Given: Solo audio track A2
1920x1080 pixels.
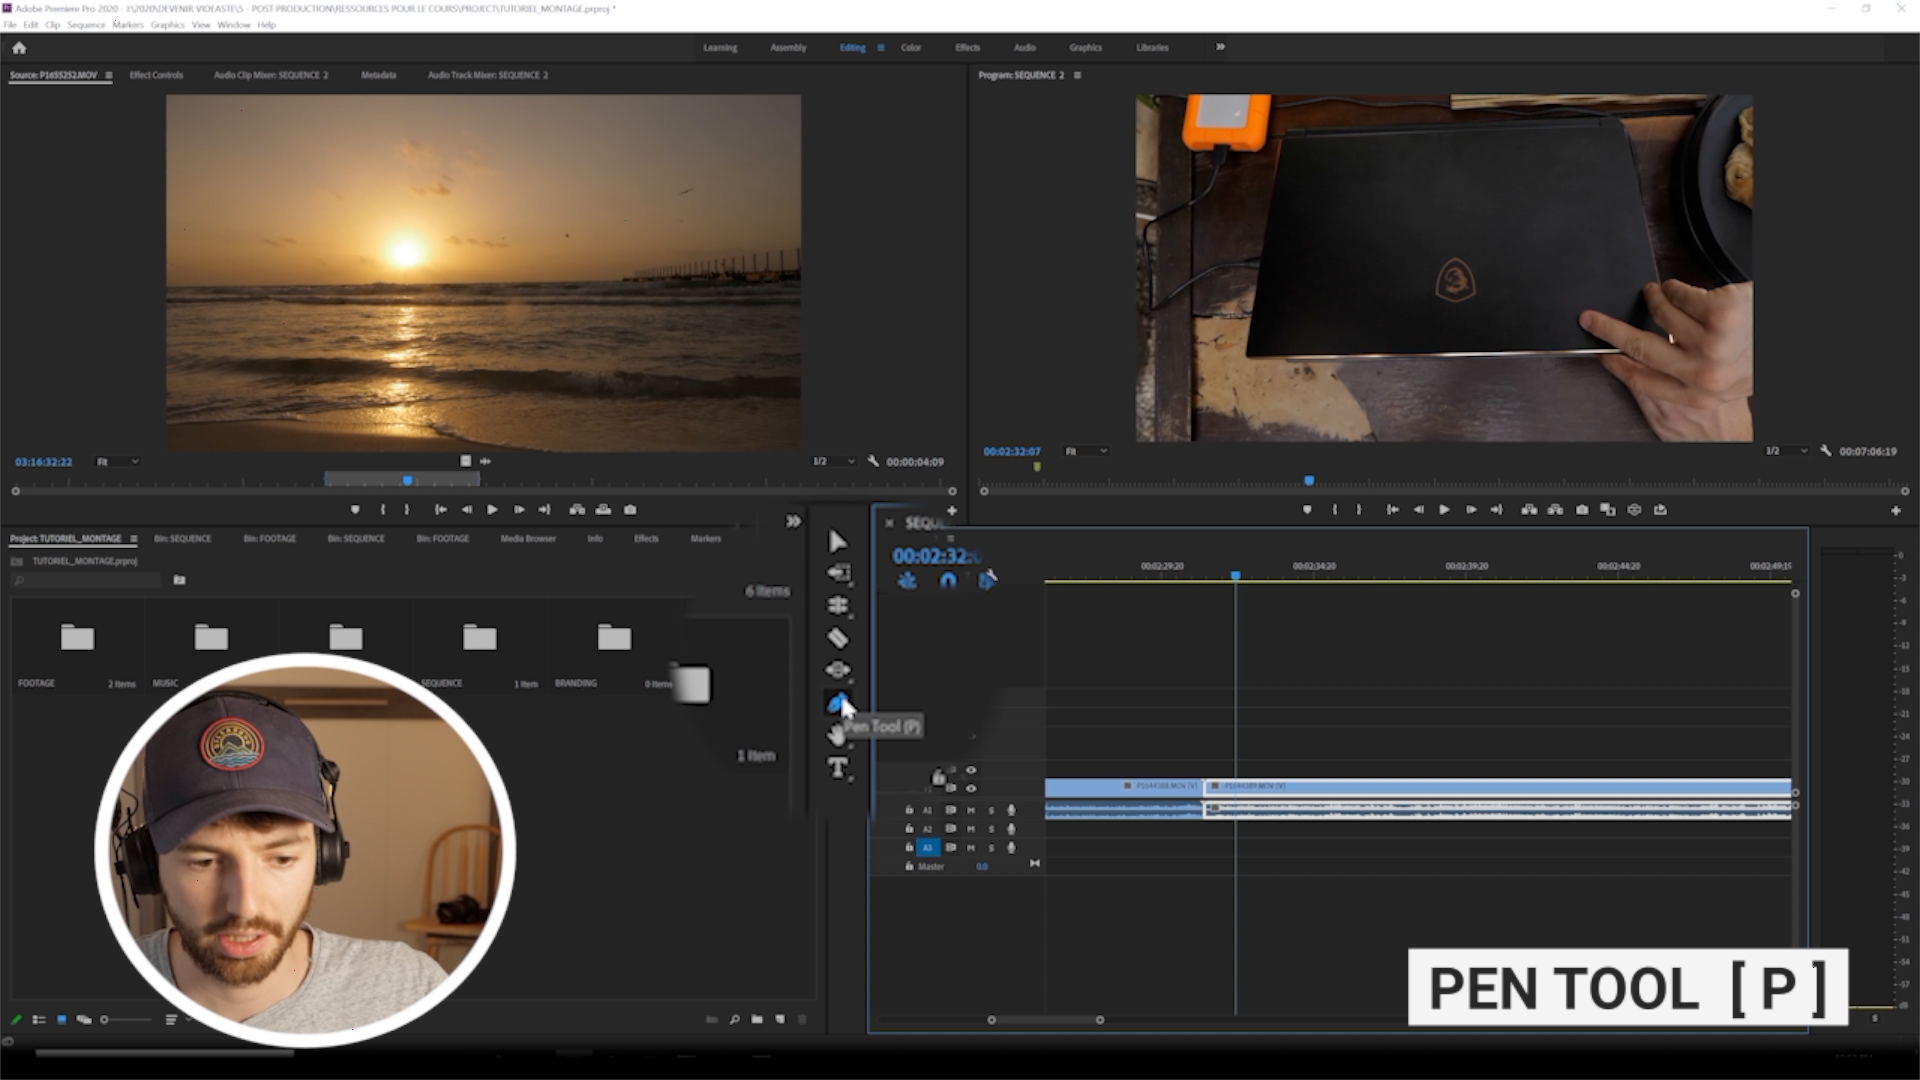Looking at the screenshot, I should [x=991, y=829].
